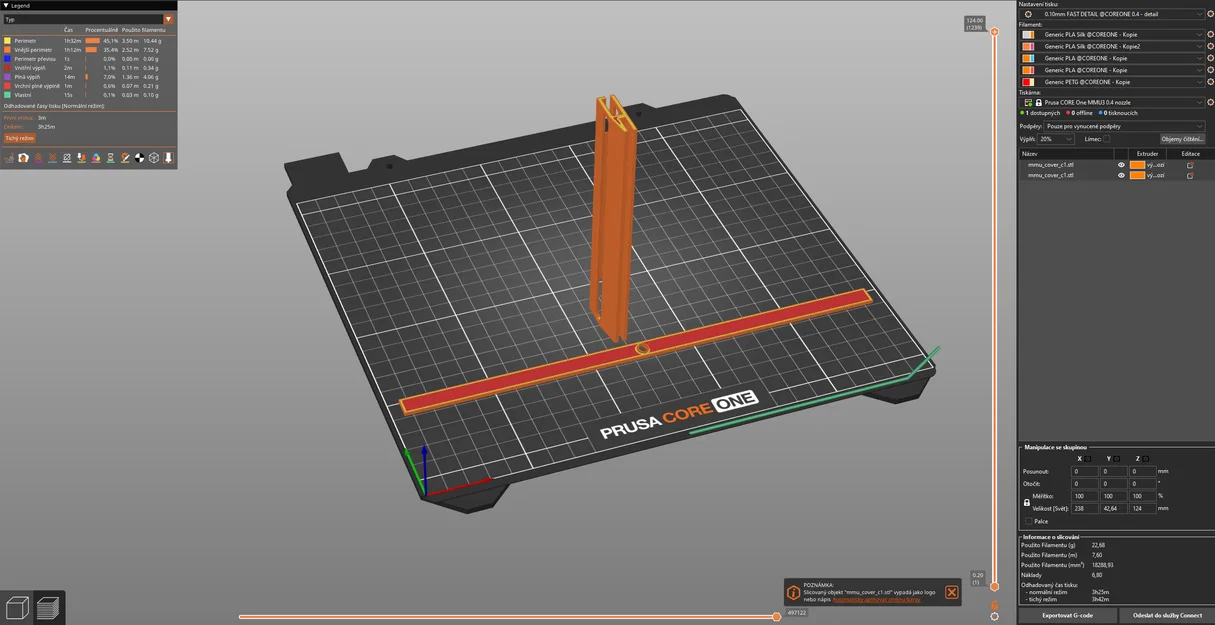Collapse the Legend panel triangle

(x=5, y=5)
